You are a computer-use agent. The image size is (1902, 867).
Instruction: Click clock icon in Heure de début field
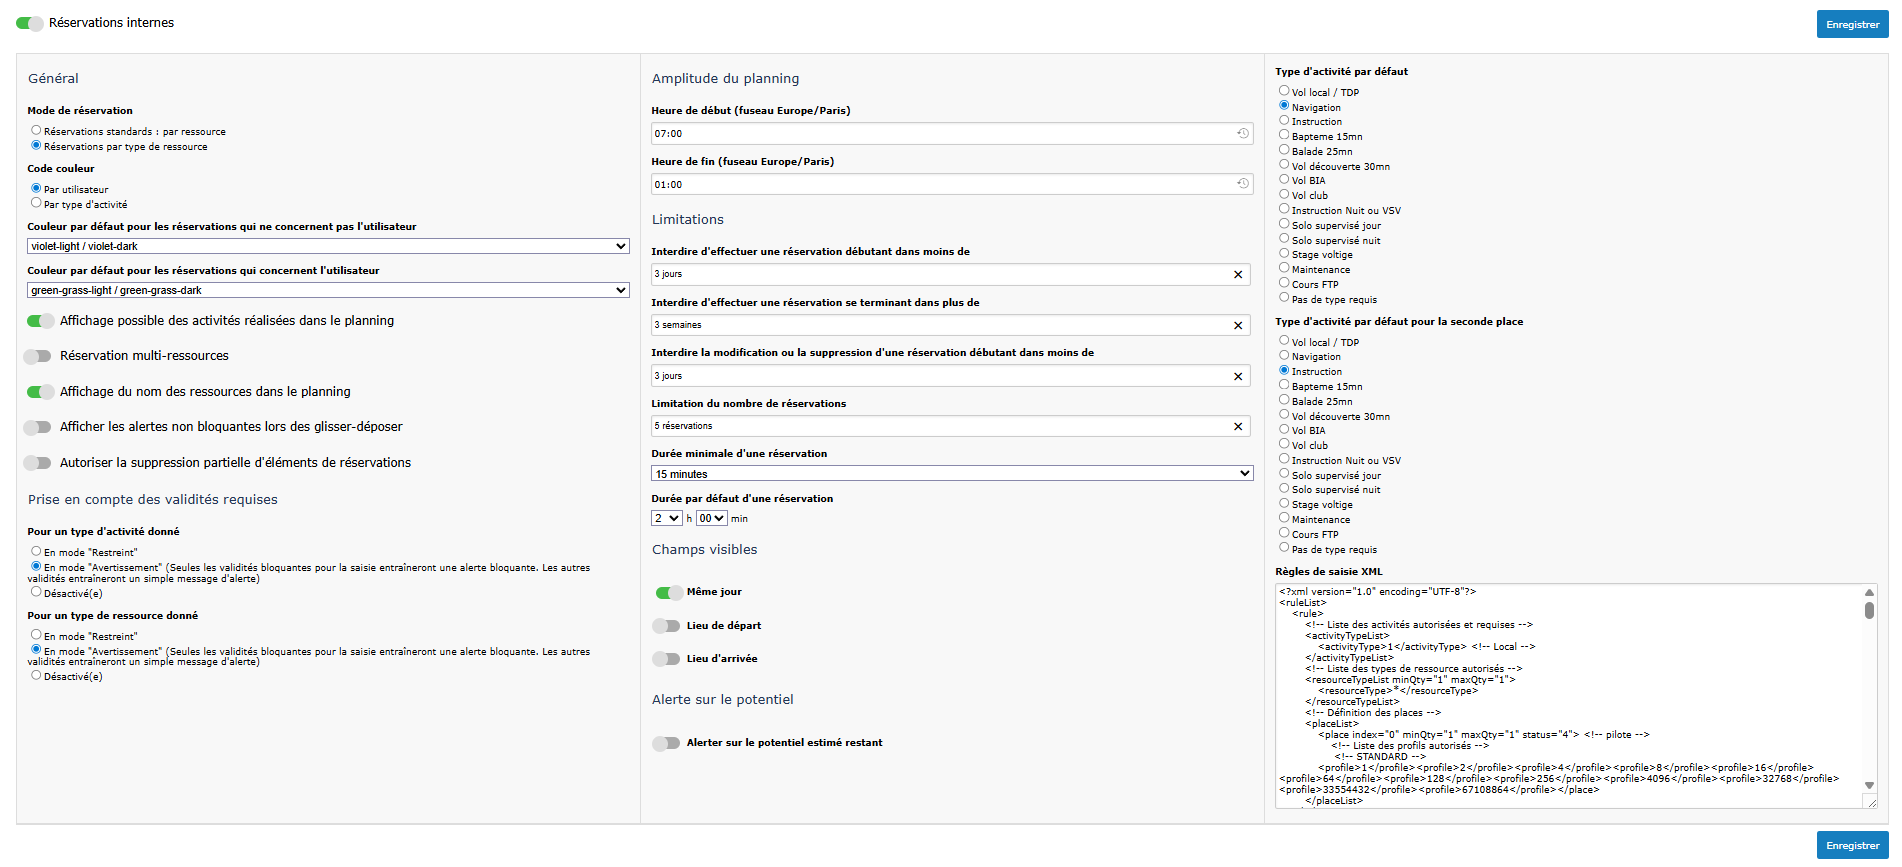coord(1242,133)
